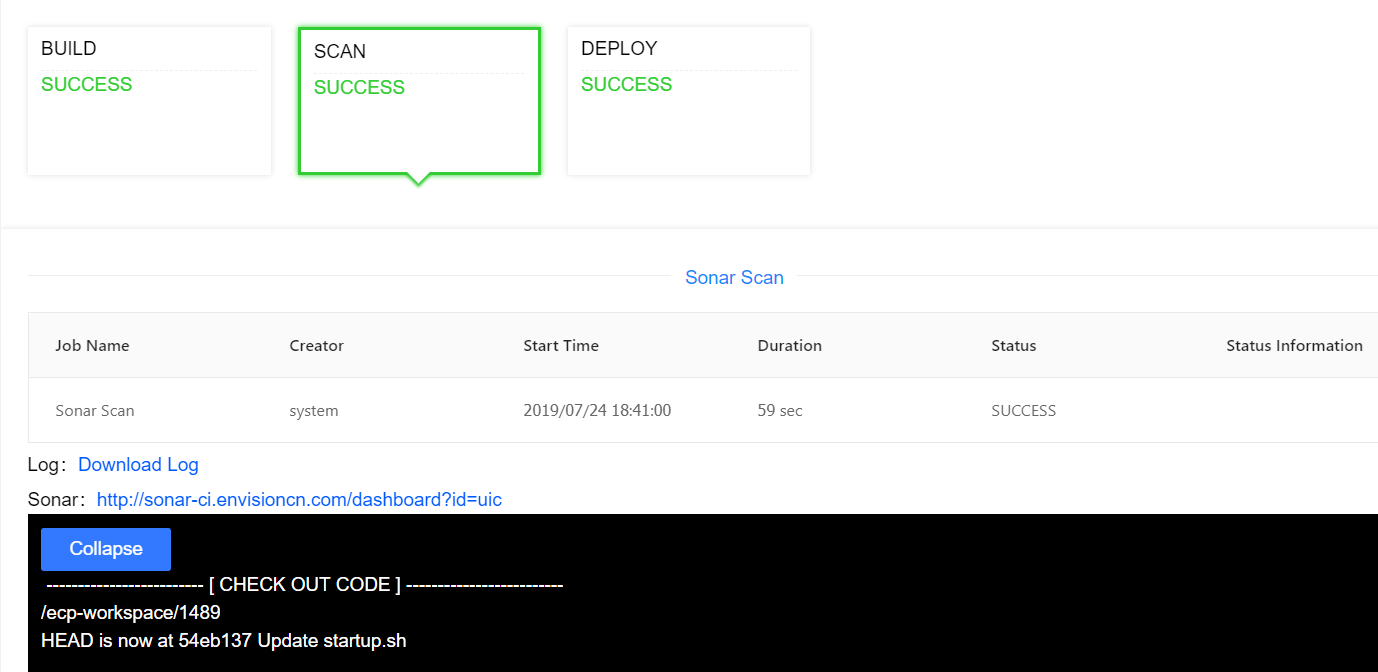
Task: Open the sonar-ci dashboard URL link
Action: point(299,499)
